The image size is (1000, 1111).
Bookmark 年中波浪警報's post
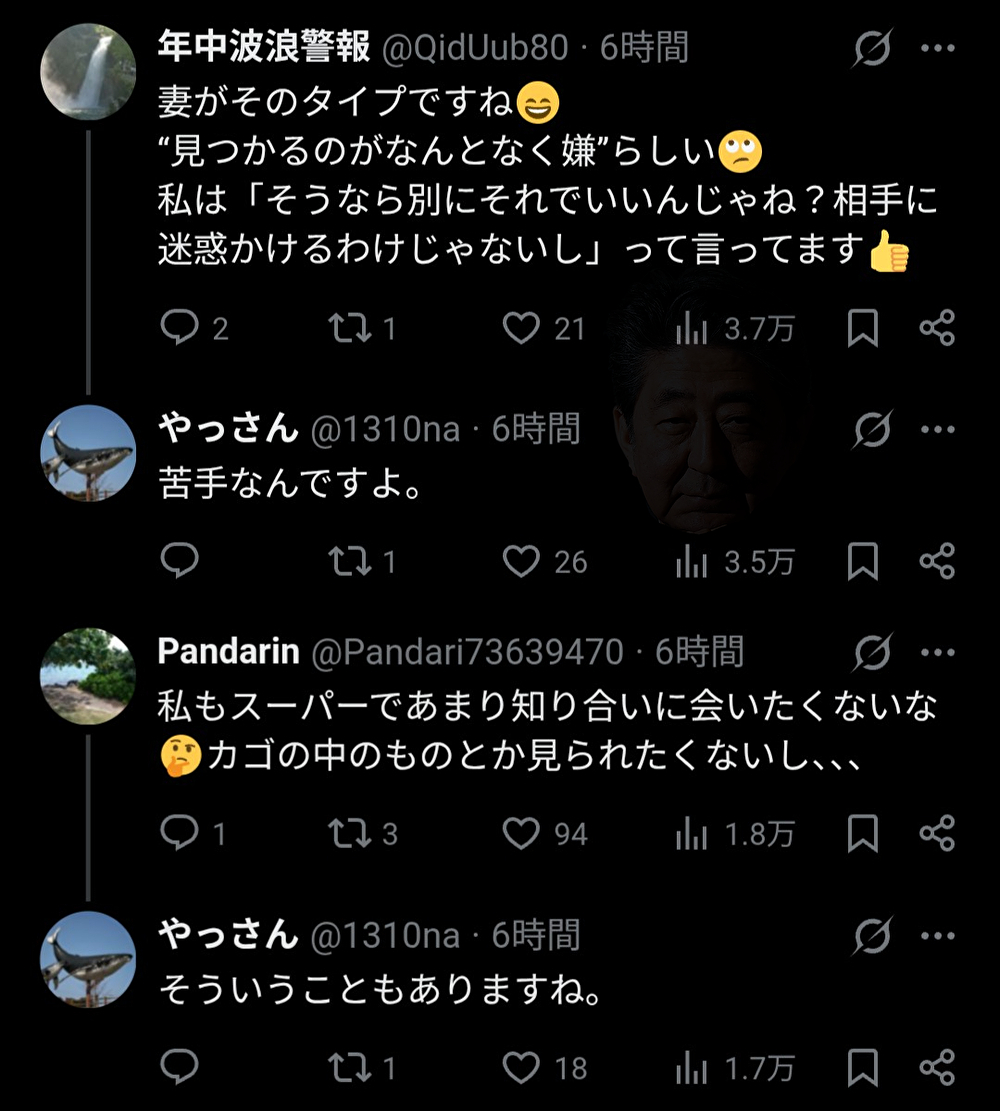pyautogui.click(x=862, y=327)
